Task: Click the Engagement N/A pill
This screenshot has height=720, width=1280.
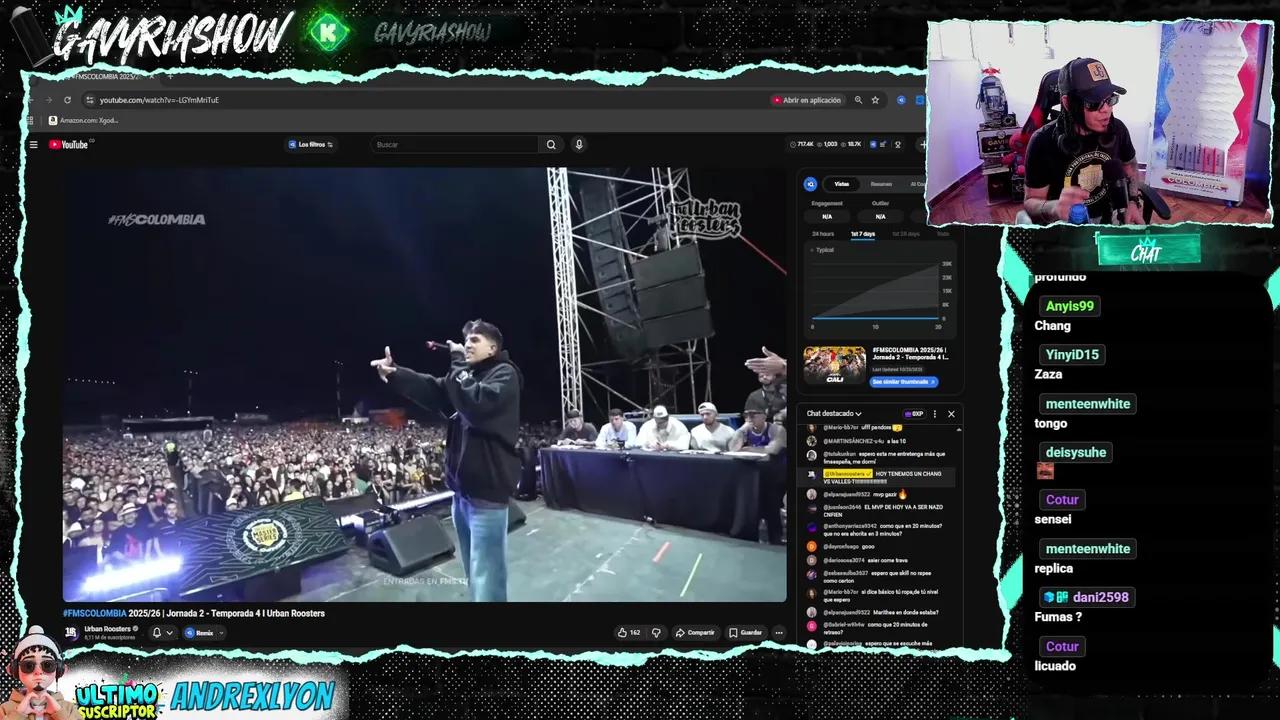Action: coord(827,217)
